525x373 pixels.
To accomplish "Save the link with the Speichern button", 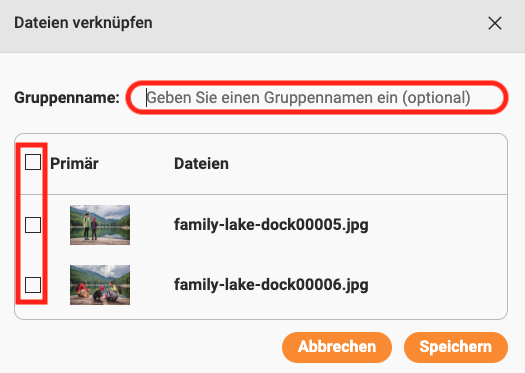I will click(x=456, y=347).
